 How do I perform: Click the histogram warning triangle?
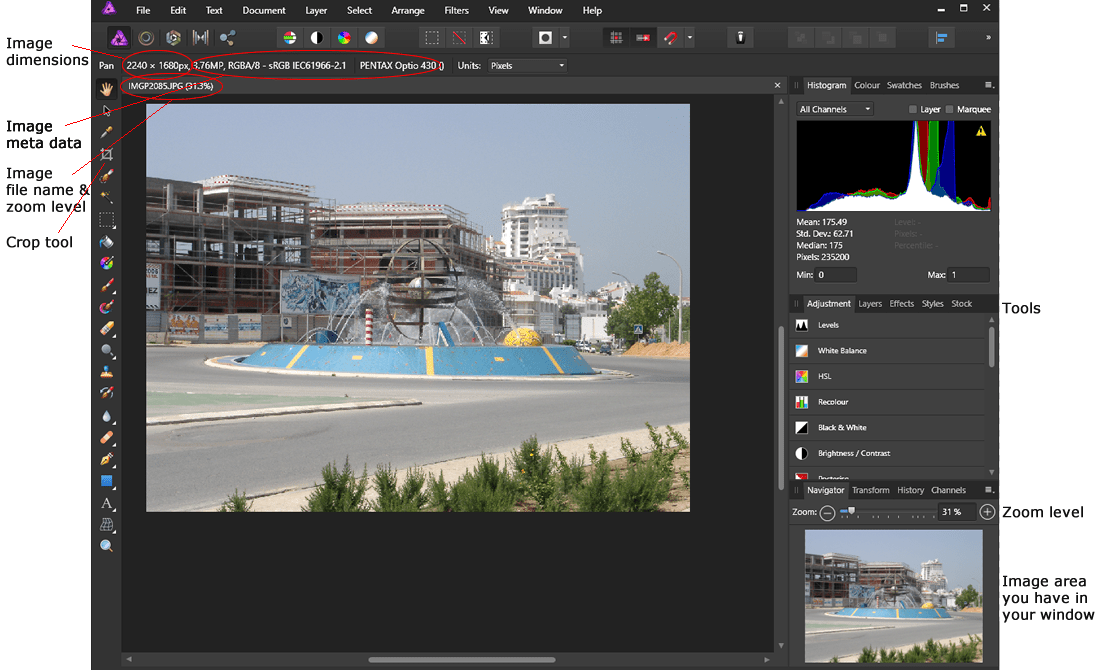point(981,131)
